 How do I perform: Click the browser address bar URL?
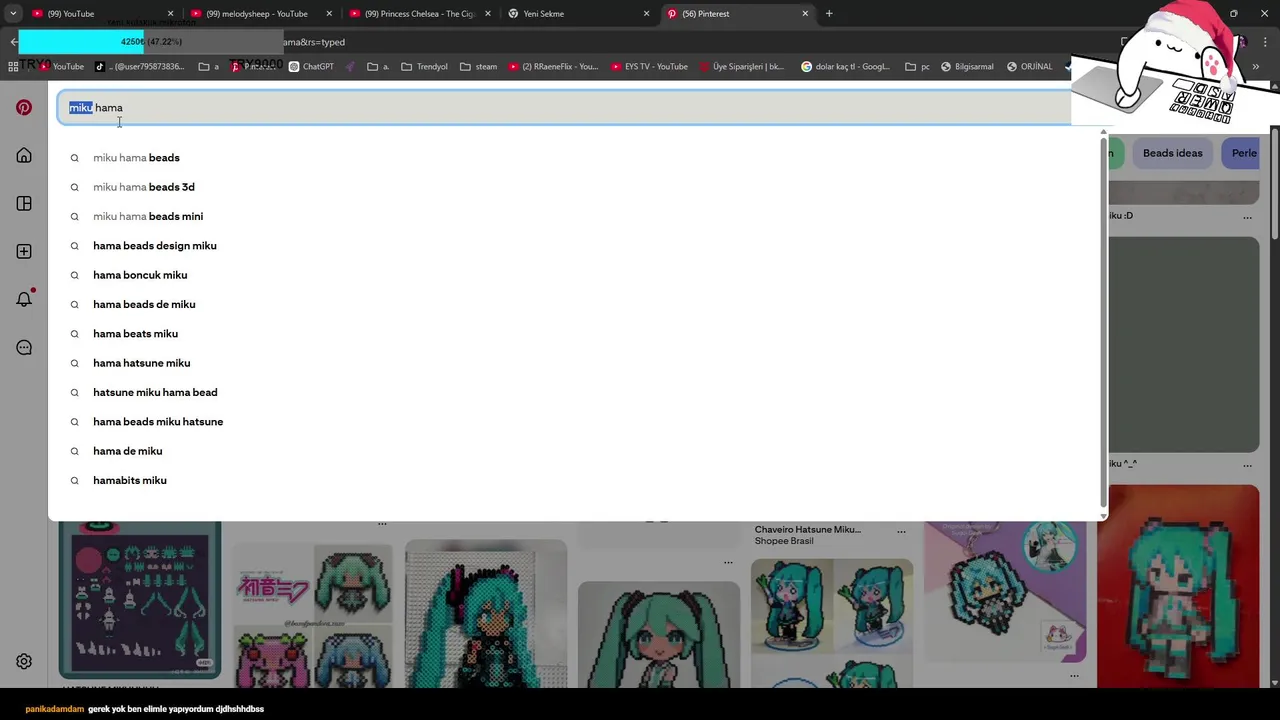coord(315,42)
